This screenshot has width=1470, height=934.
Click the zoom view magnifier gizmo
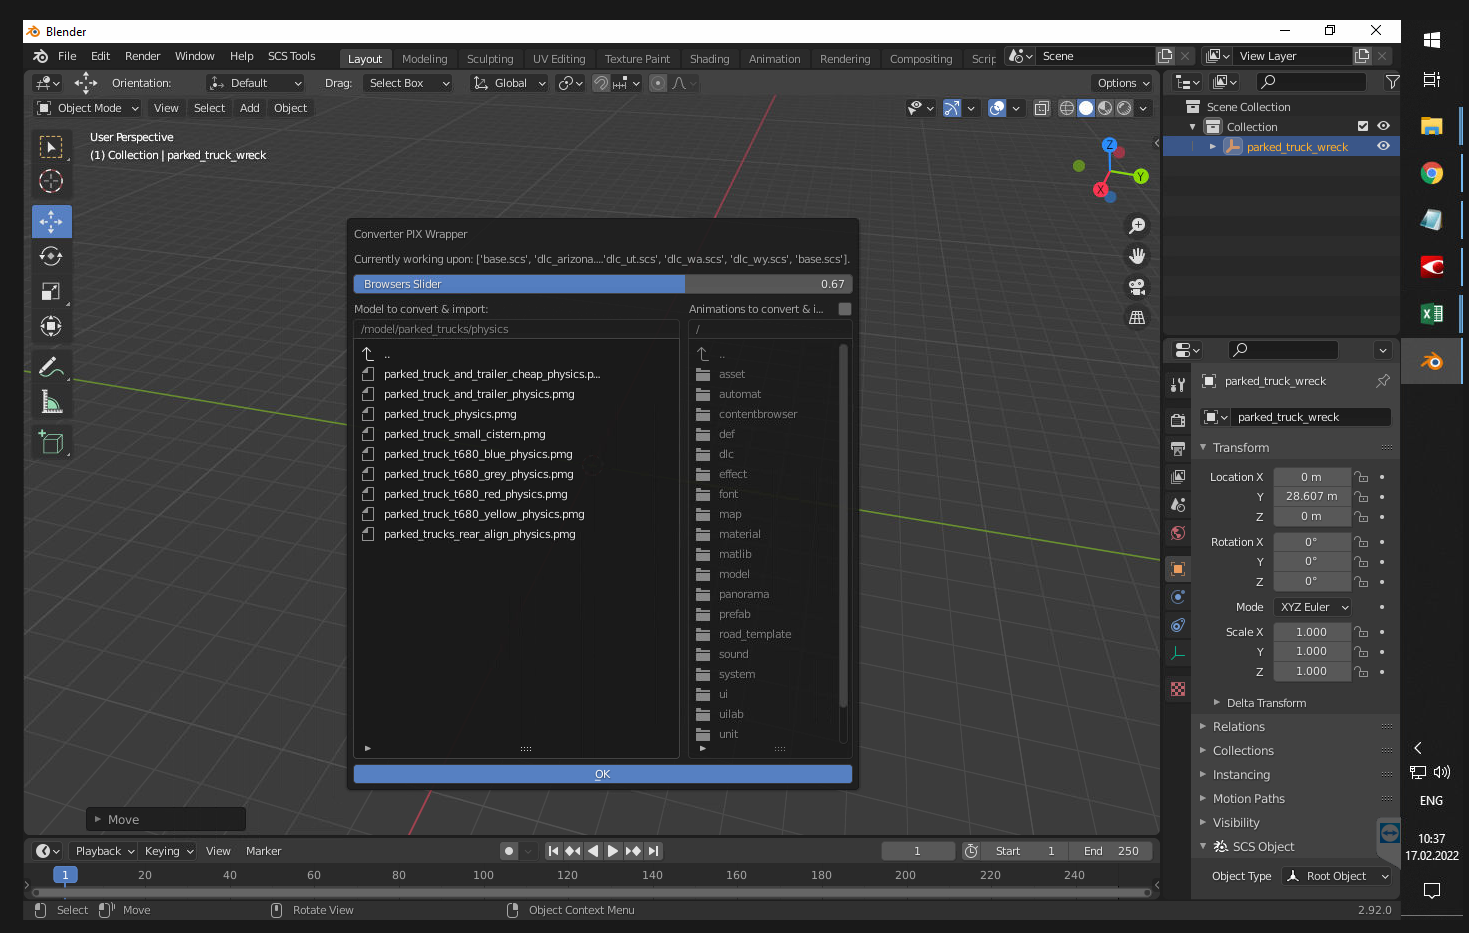tap(1137, 226)
